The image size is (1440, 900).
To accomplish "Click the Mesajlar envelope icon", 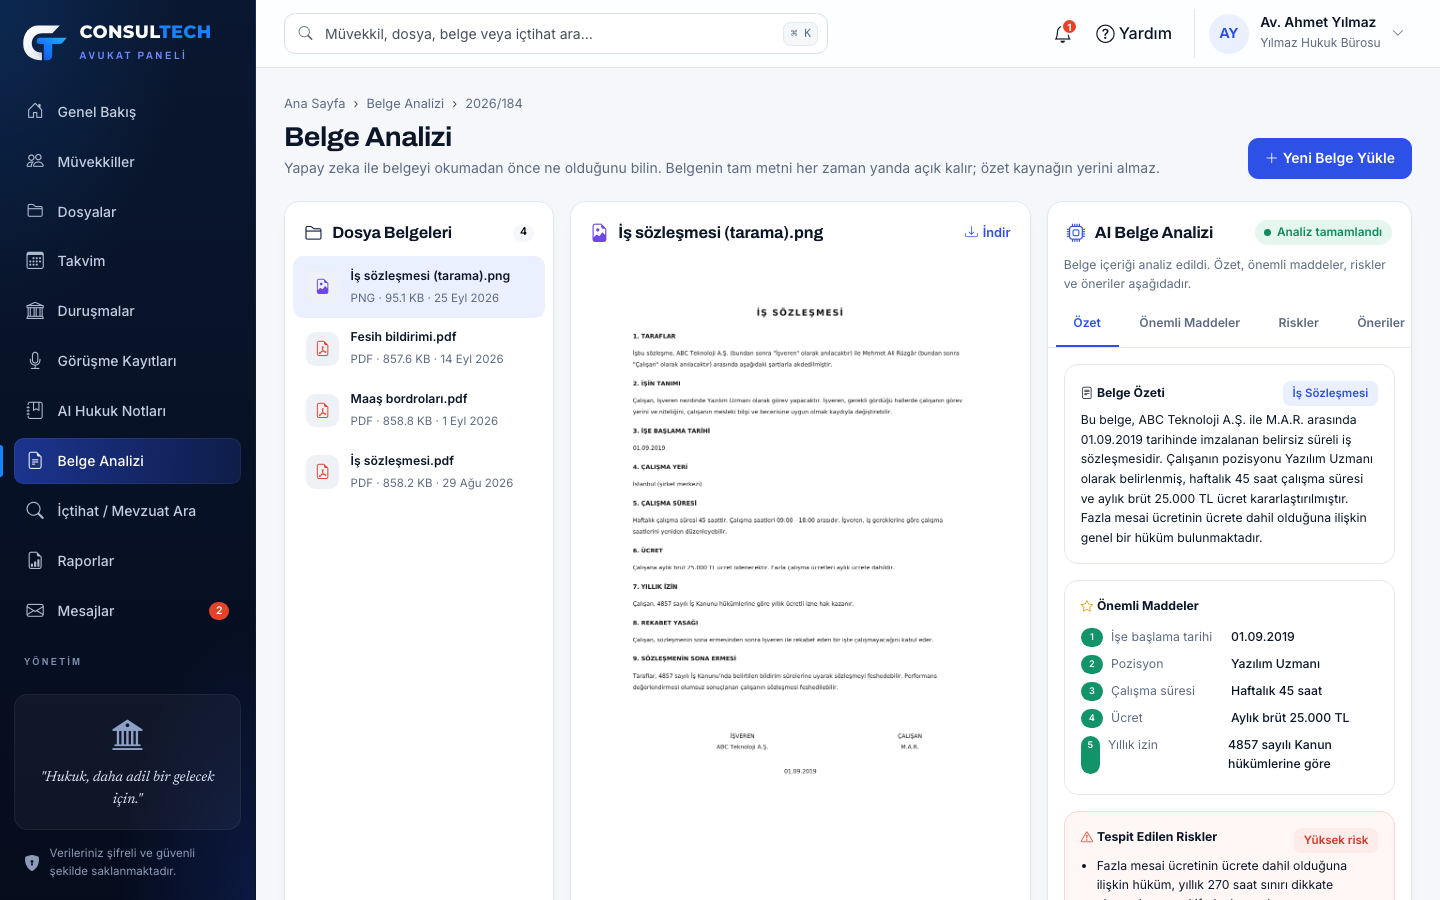I will tap(35, 611).
